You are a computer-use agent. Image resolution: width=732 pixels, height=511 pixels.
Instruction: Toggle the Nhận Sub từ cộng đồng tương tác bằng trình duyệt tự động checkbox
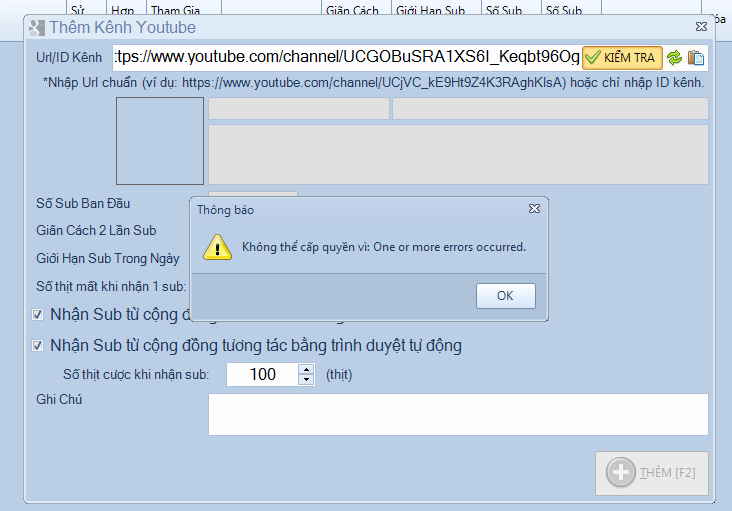coord(37,345)
